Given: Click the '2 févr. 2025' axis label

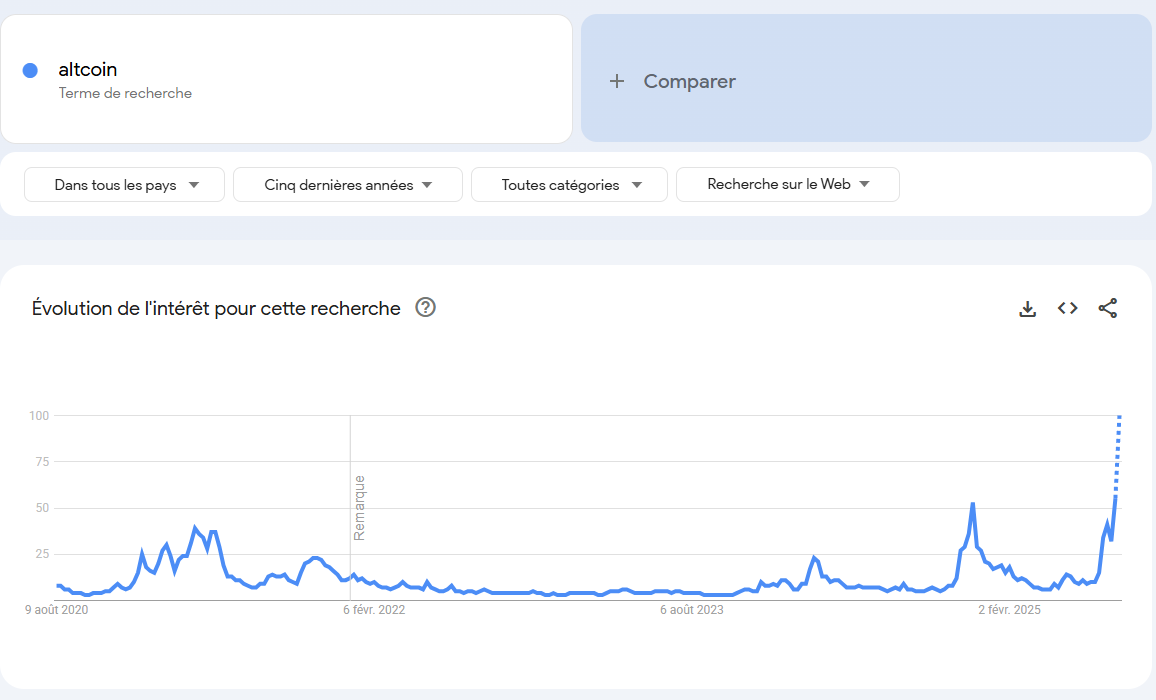Looking at the screenshot, I should pos(1009,610).
